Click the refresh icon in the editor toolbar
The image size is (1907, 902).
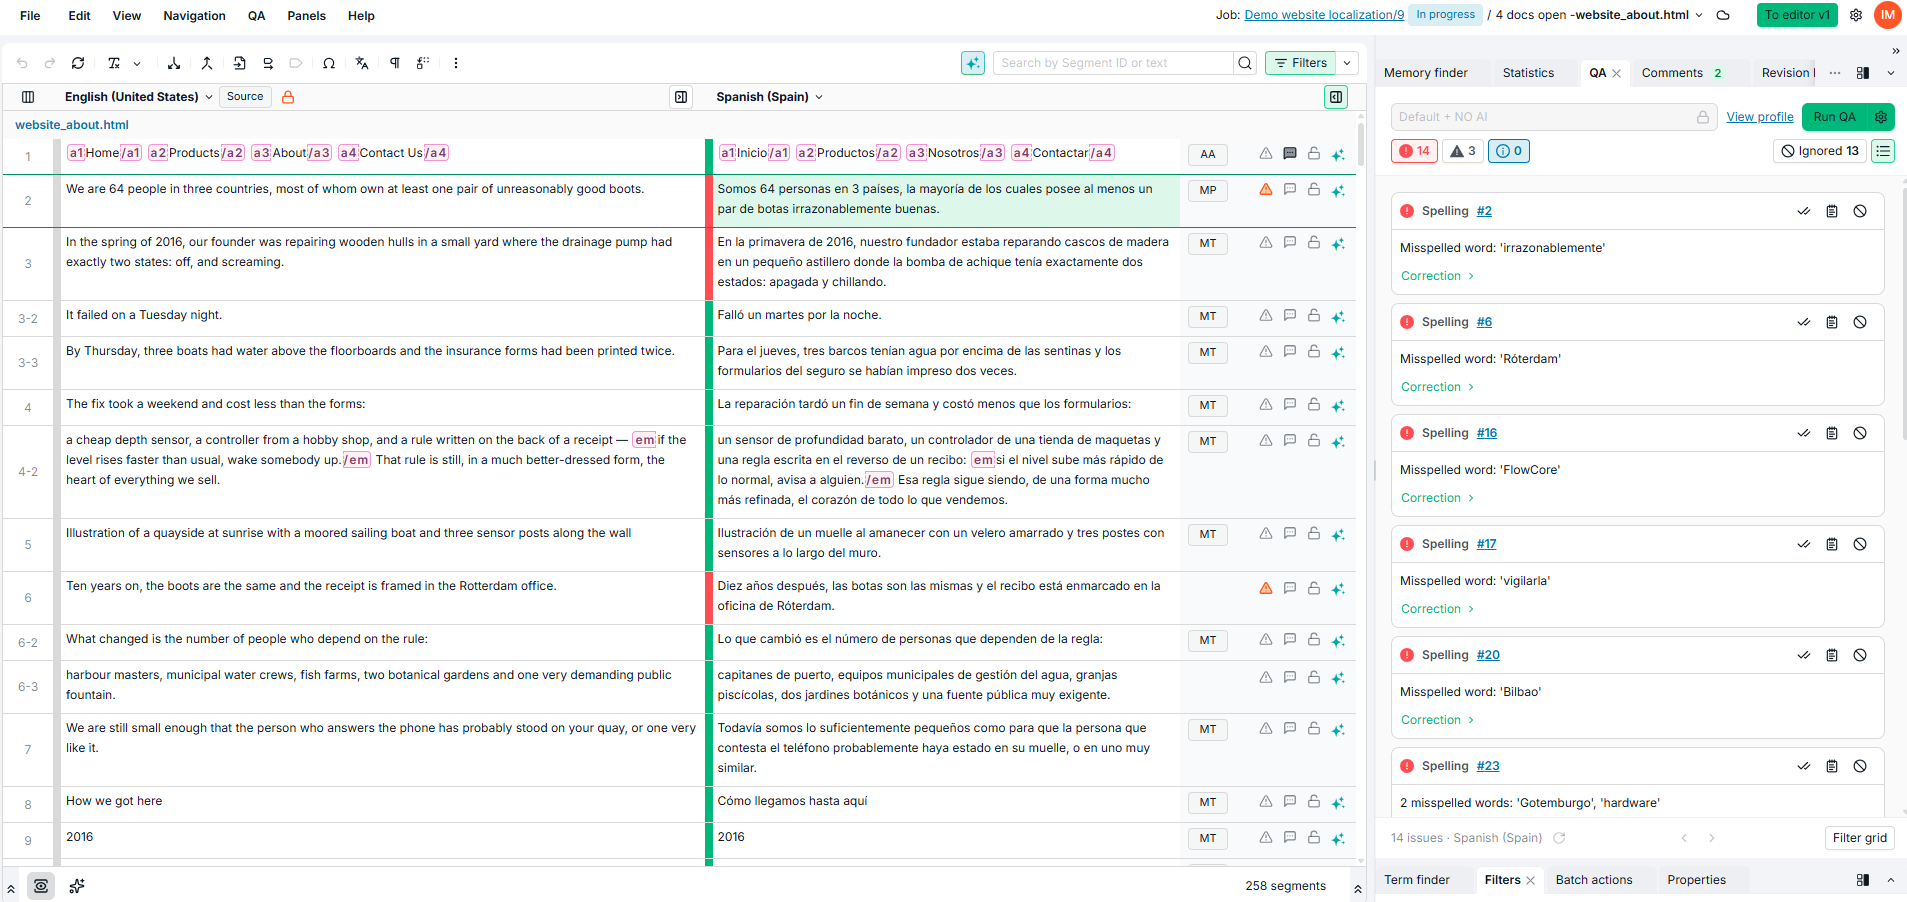pos(78,63)
